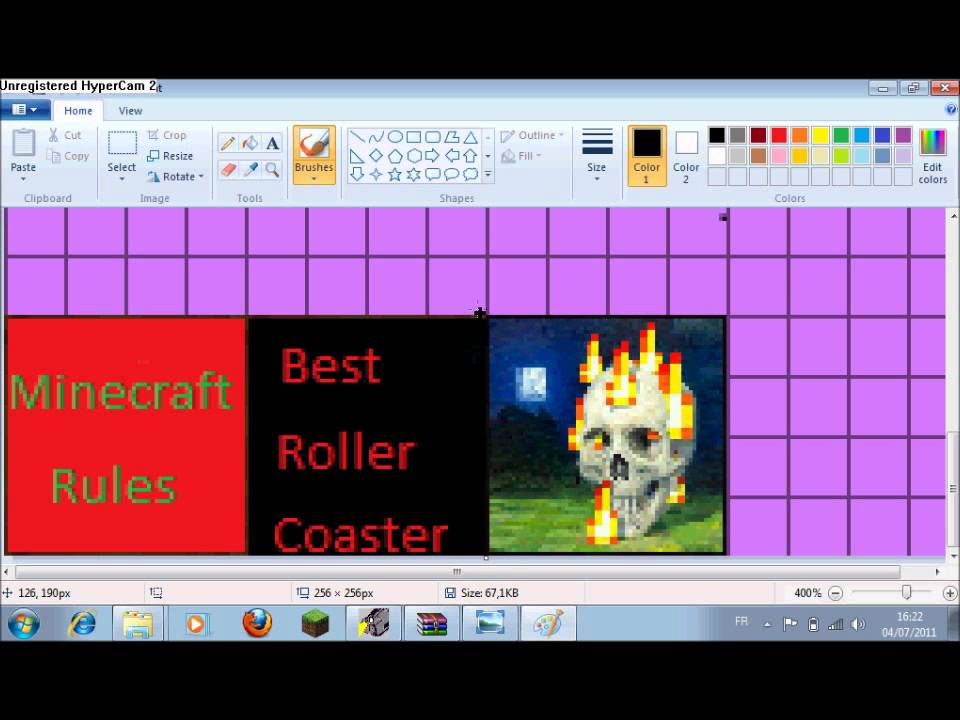The width and height of the screenshot is (960, 720).
Task: Select the Fill with color bucket tool
Action: pos(250,143)
